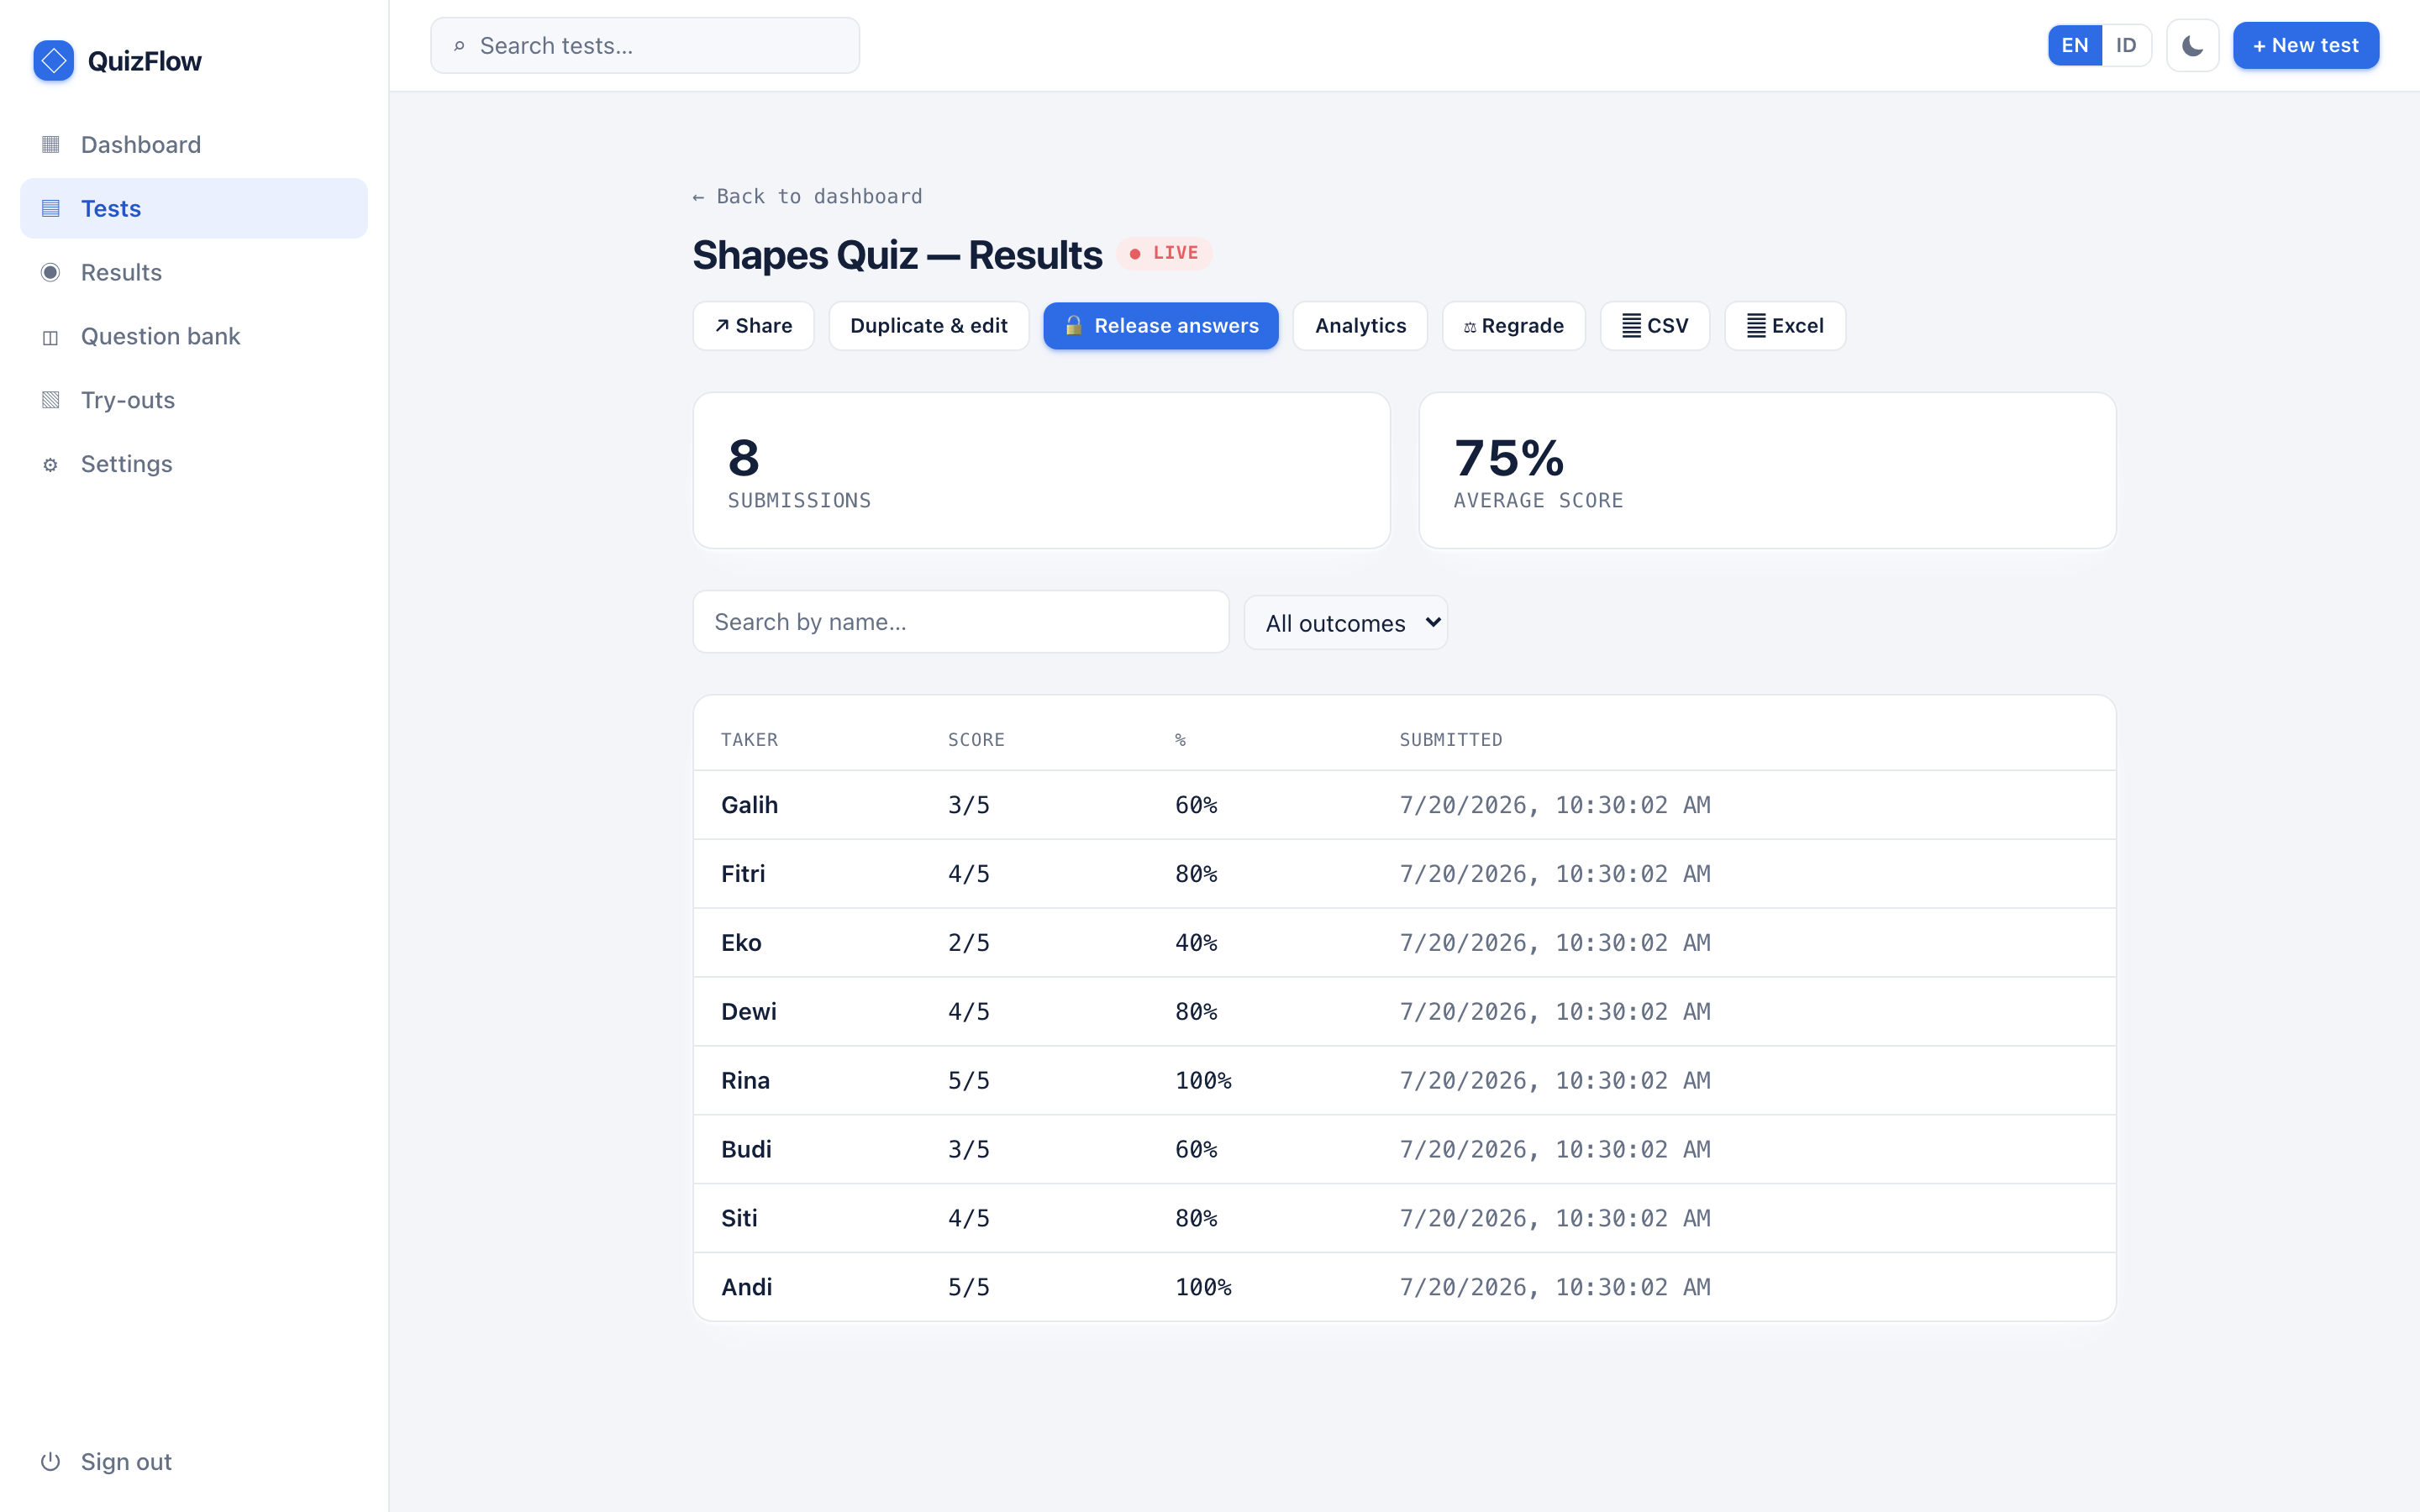Image resolution: width=2420 pixels, height=1512 pixels.
Task: Select taker name Andi
Action: tap(746, 1288)
